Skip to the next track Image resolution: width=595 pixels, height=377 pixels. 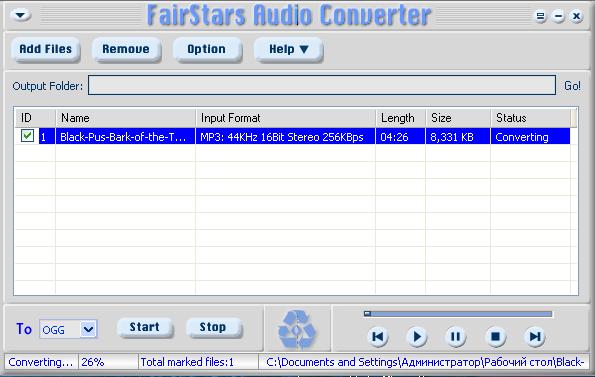(x=535, y=336)
